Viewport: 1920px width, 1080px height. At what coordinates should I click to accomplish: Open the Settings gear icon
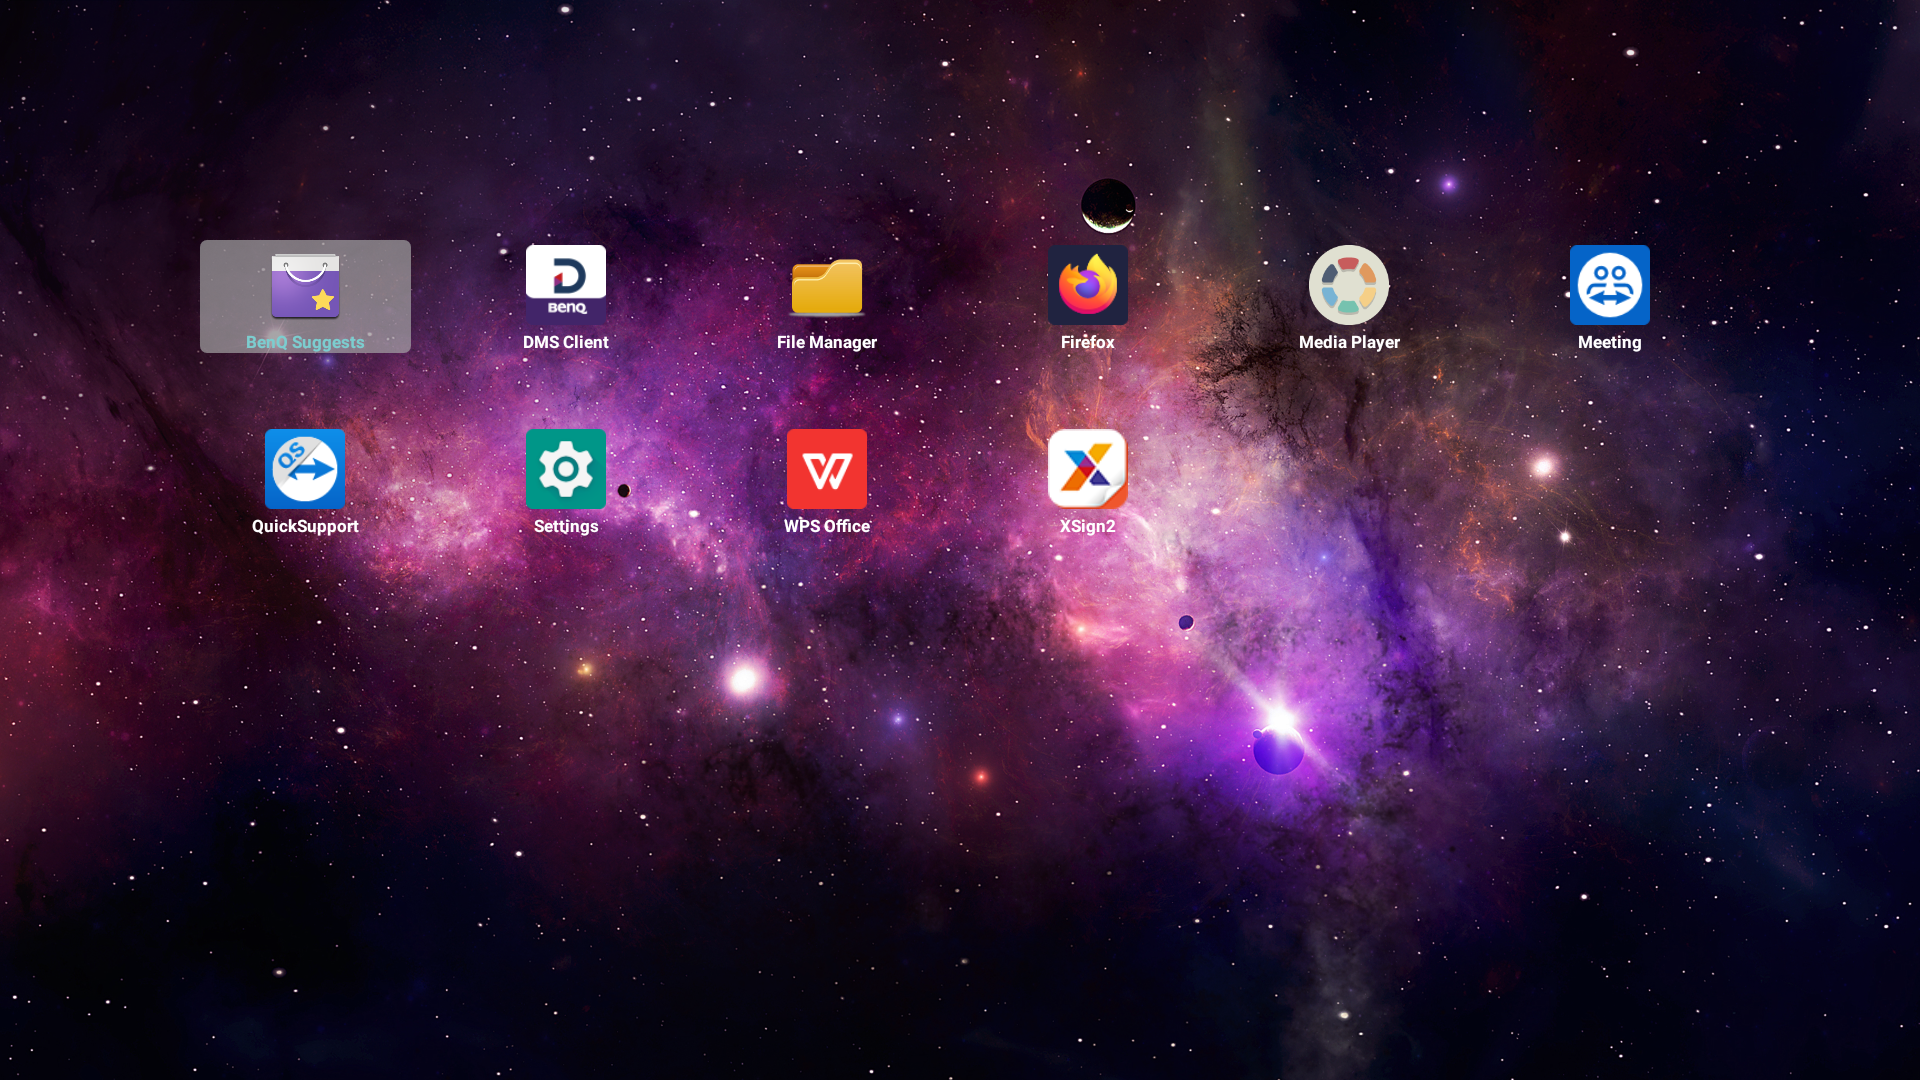pyautogui.click(x=566, y=469)
